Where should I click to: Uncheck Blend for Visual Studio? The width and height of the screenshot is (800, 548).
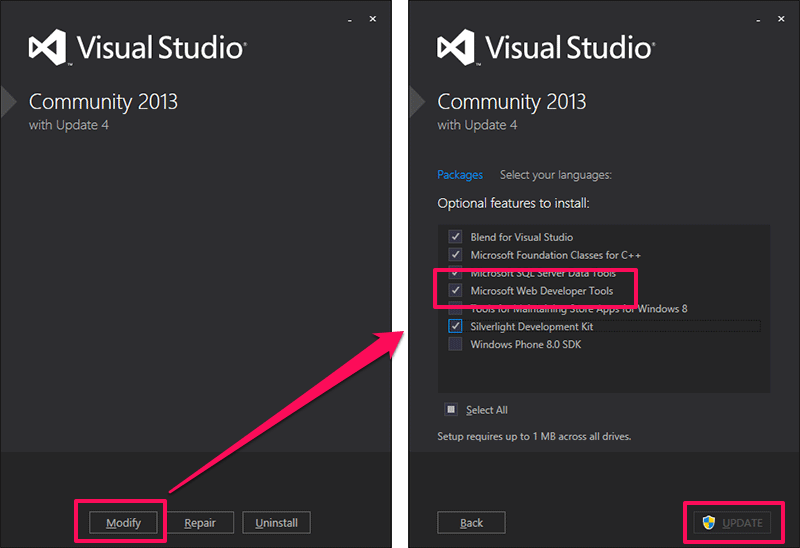[456, 237]
